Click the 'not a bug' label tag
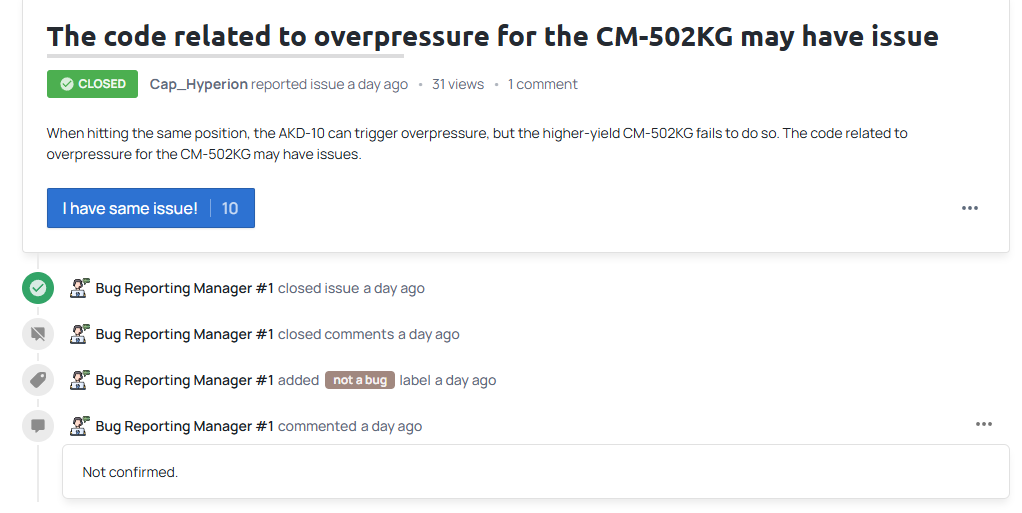1022x513 pixels. click(x=360, y=380)
